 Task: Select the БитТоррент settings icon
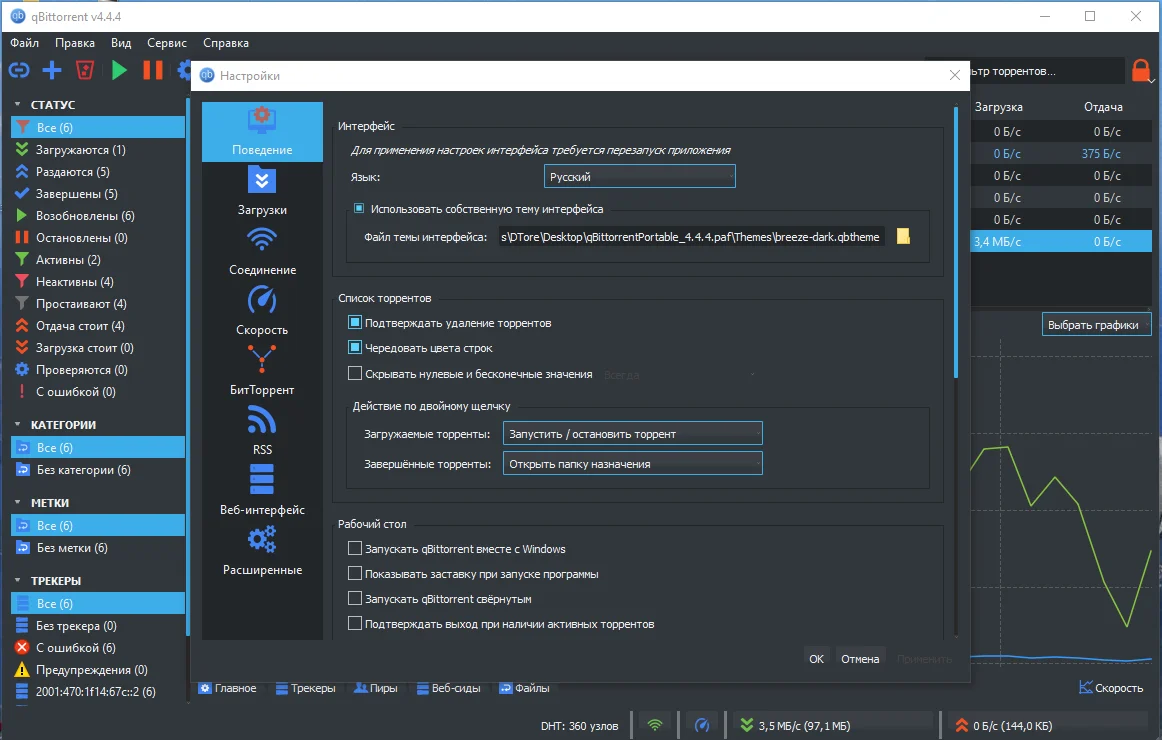coord(262,359)
